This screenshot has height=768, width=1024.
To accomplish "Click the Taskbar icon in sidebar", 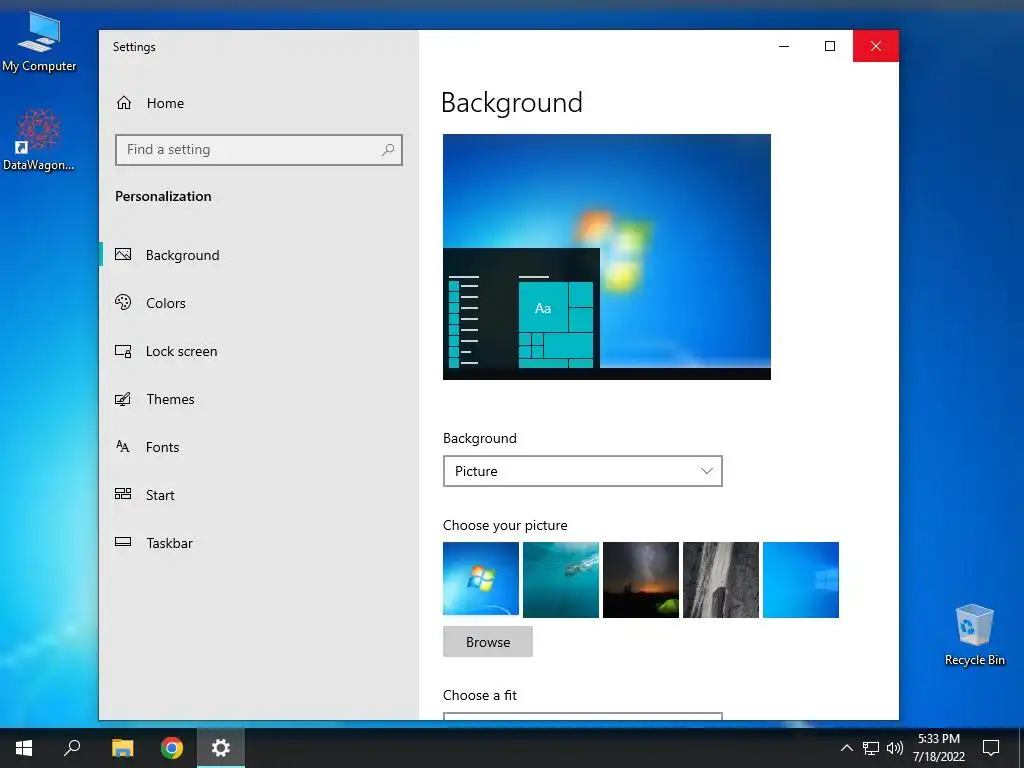I will (x=123, y=541).
